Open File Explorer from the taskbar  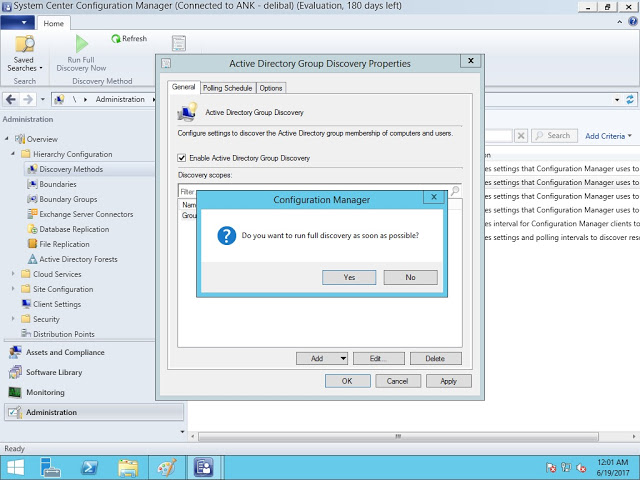point(128,466)
